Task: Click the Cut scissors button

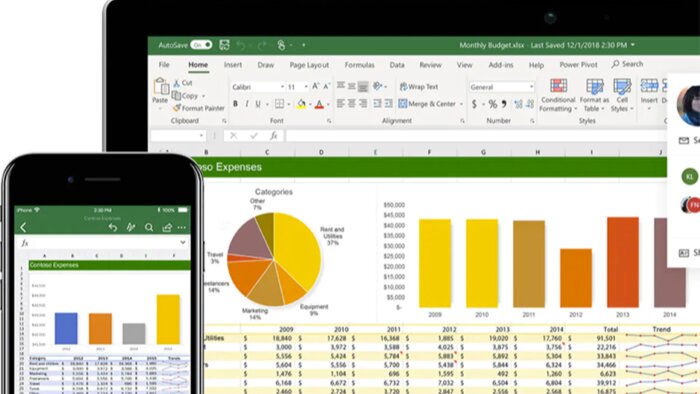Action: [183, 83]
